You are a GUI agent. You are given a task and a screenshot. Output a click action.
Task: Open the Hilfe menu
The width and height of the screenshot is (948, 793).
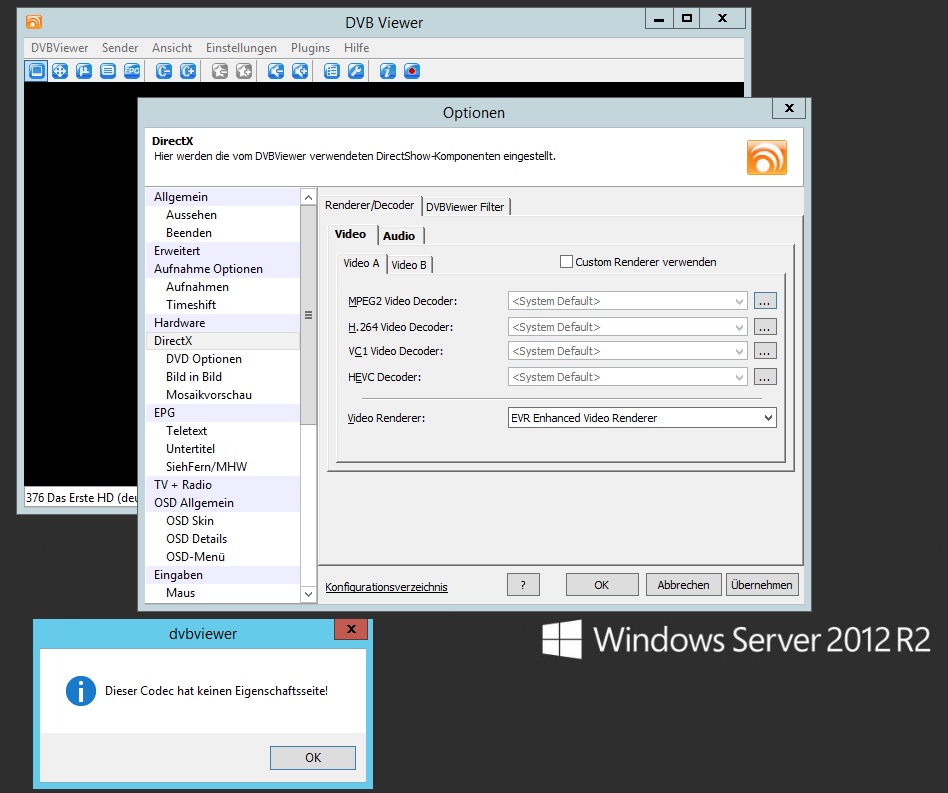[x=357, y=48]
